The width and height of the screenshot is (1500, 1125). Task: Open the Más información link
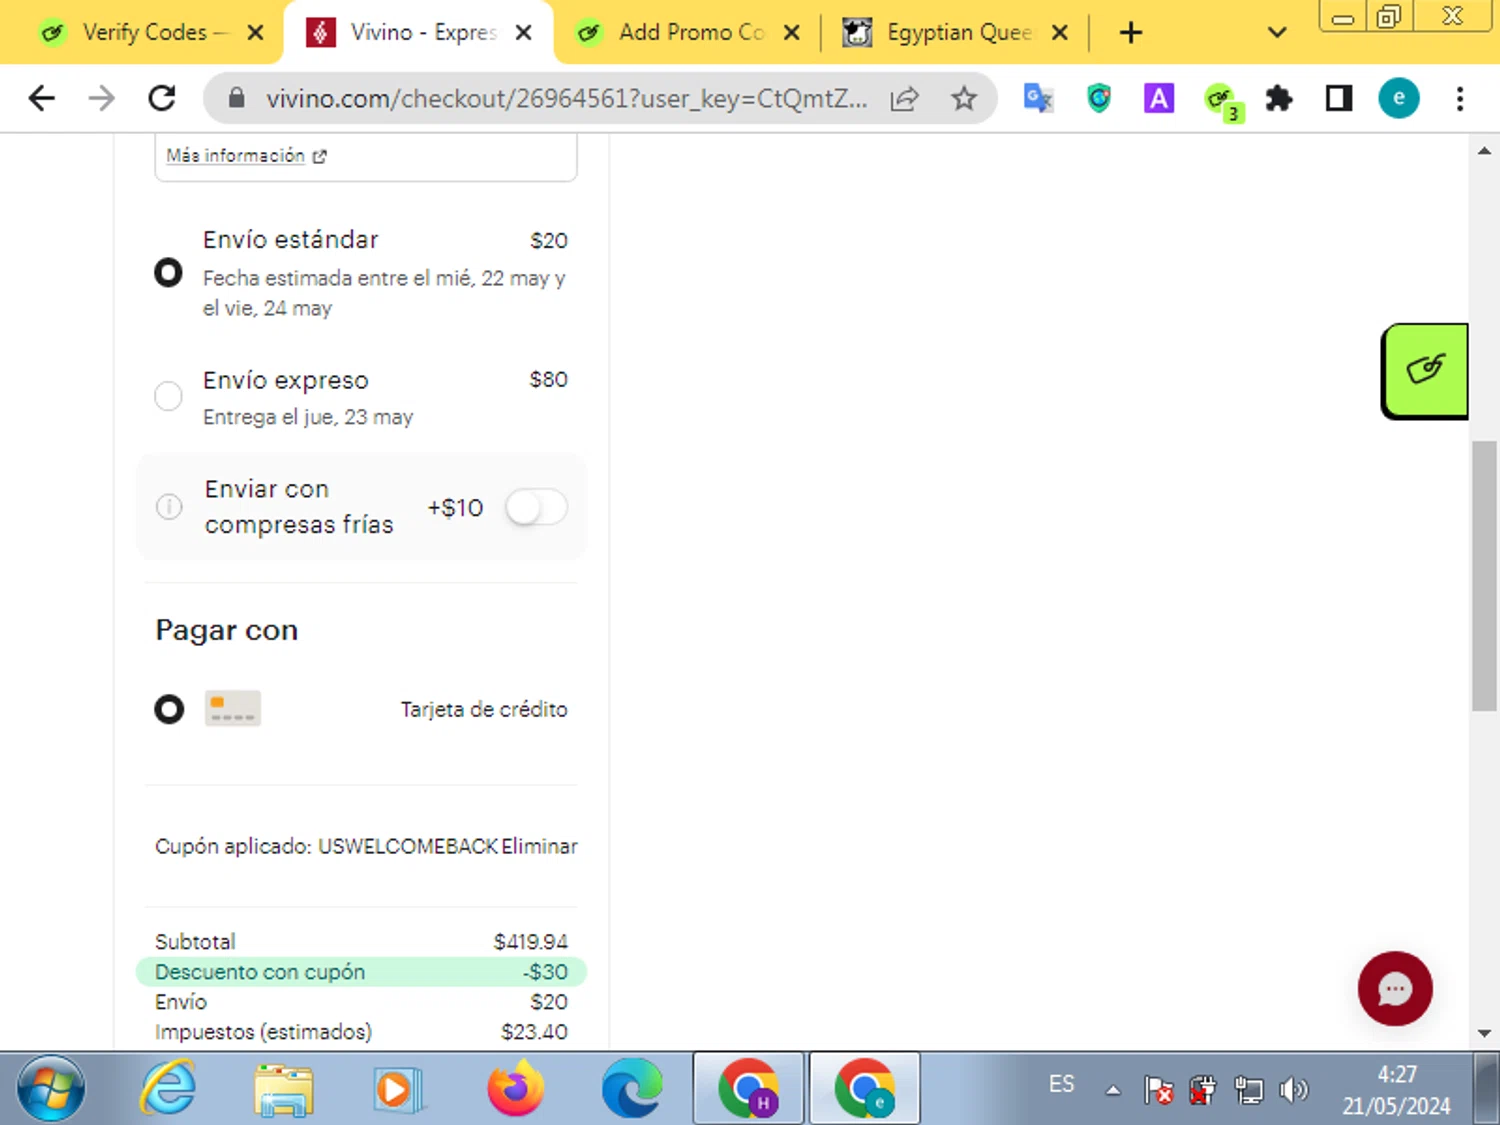click(246, 156)
